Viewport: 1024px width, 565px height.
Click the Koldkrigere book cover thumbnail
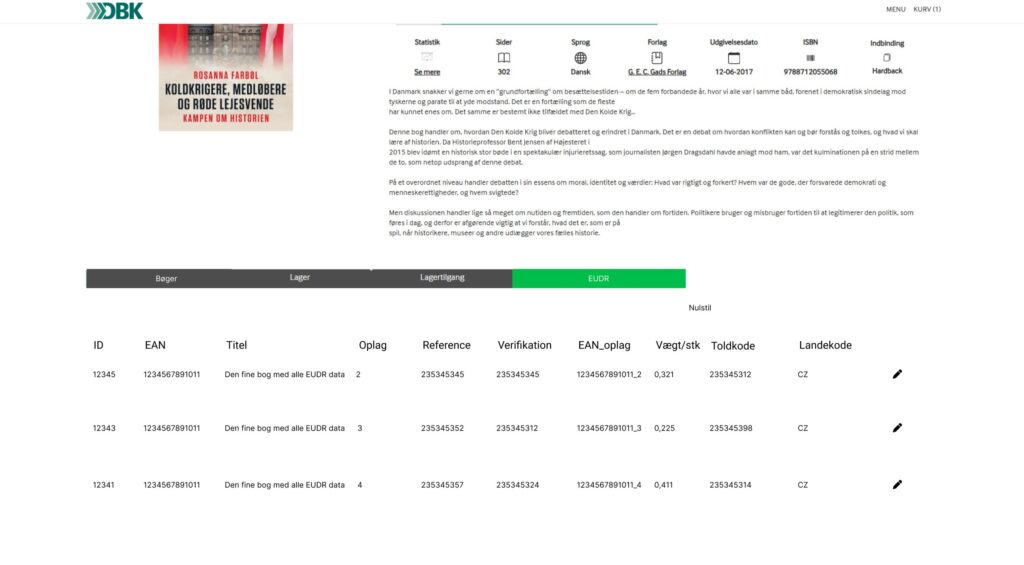tap(226, 77)
